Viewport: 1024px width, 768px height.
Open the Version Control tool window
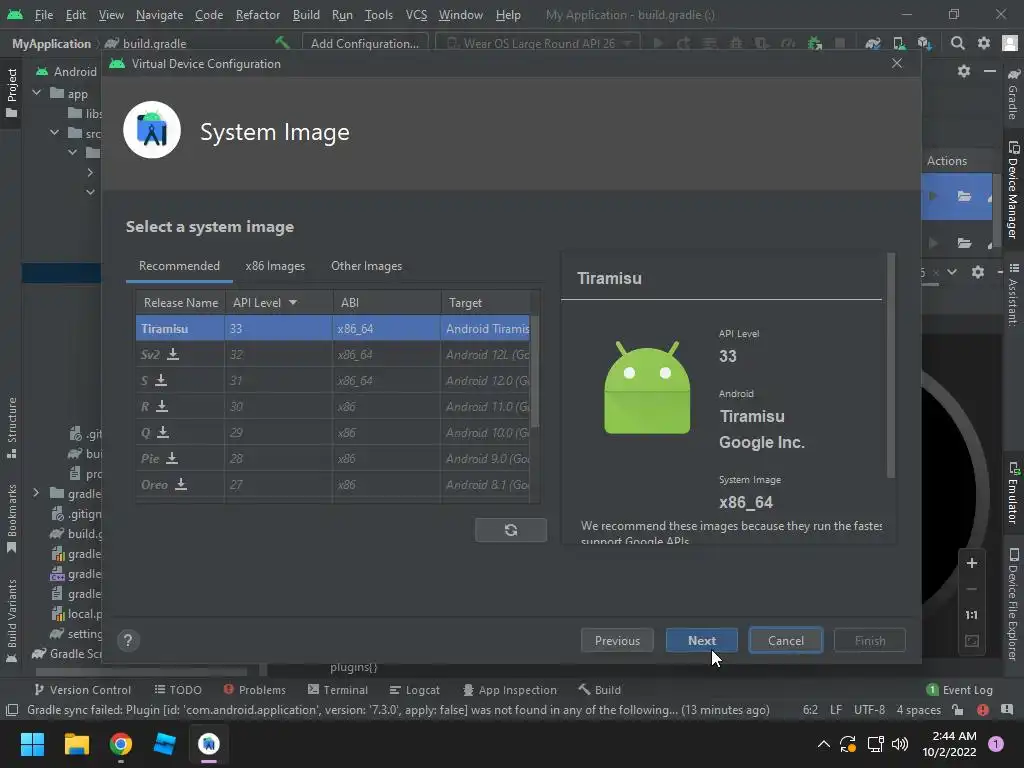[82, 690]
